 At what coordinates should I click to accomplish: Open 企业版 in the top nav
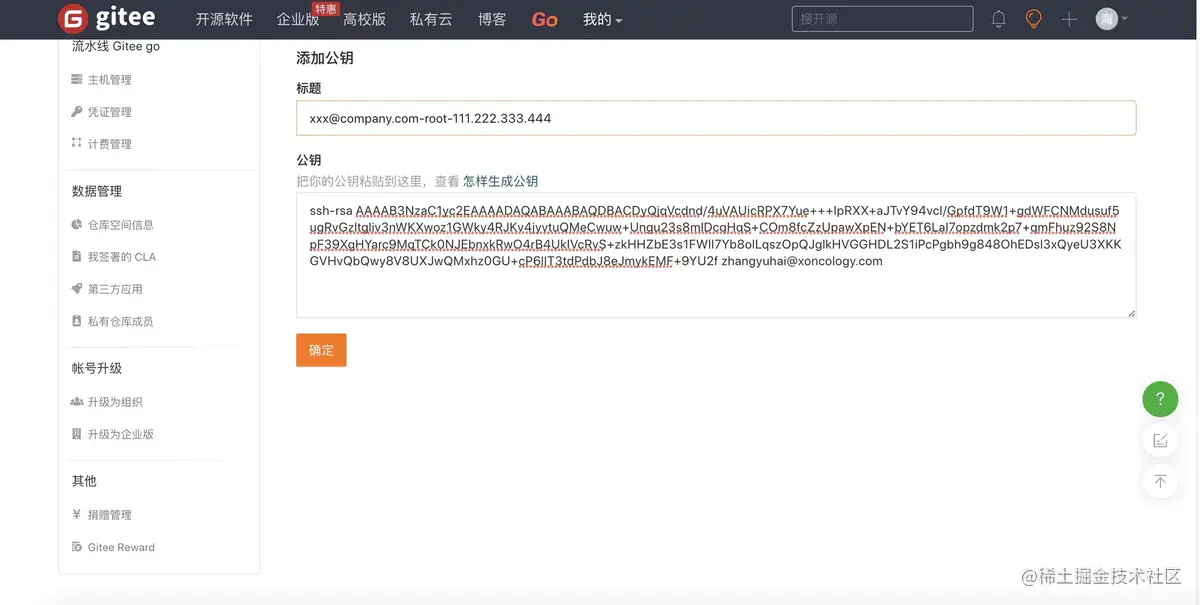298,19
